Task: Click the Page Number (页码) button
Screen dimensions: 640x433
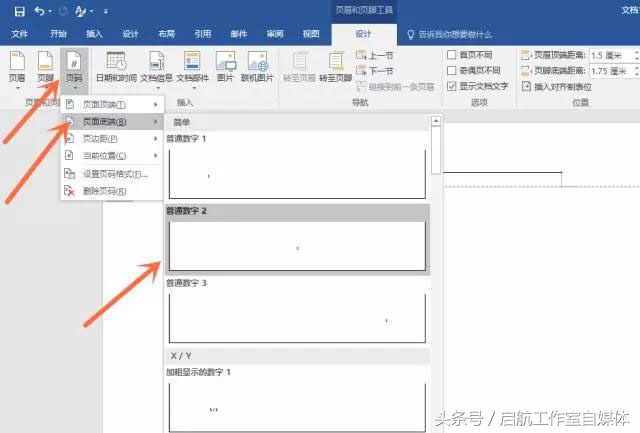Action: tap(74, 70)
